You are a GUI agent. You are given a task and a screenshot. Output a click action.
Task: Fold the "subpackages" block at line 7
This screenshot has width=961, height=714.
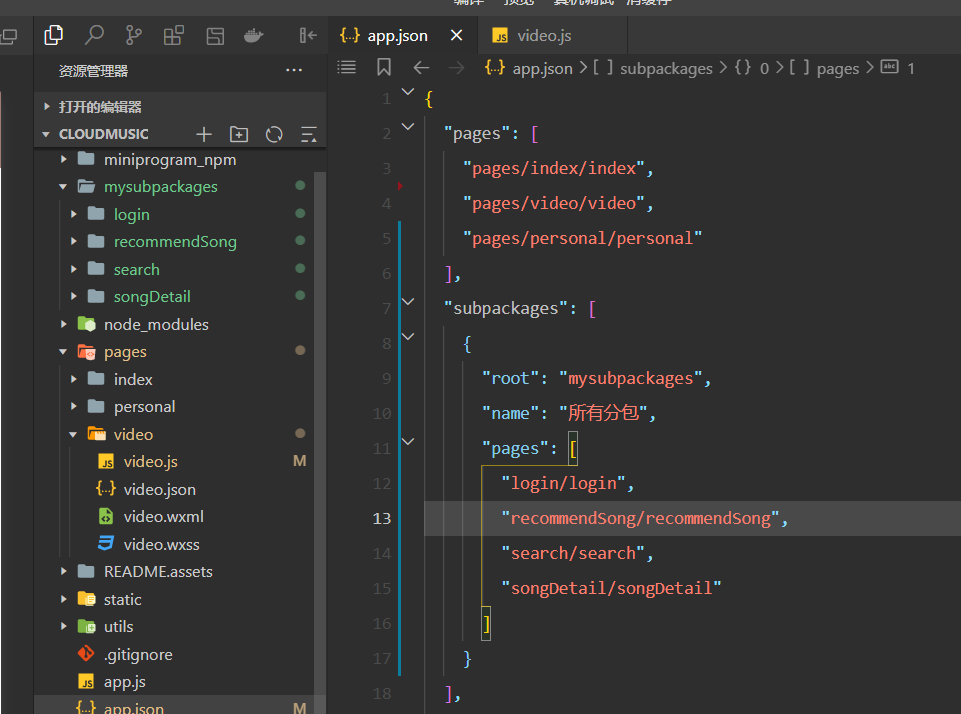(x=407, y=301)
